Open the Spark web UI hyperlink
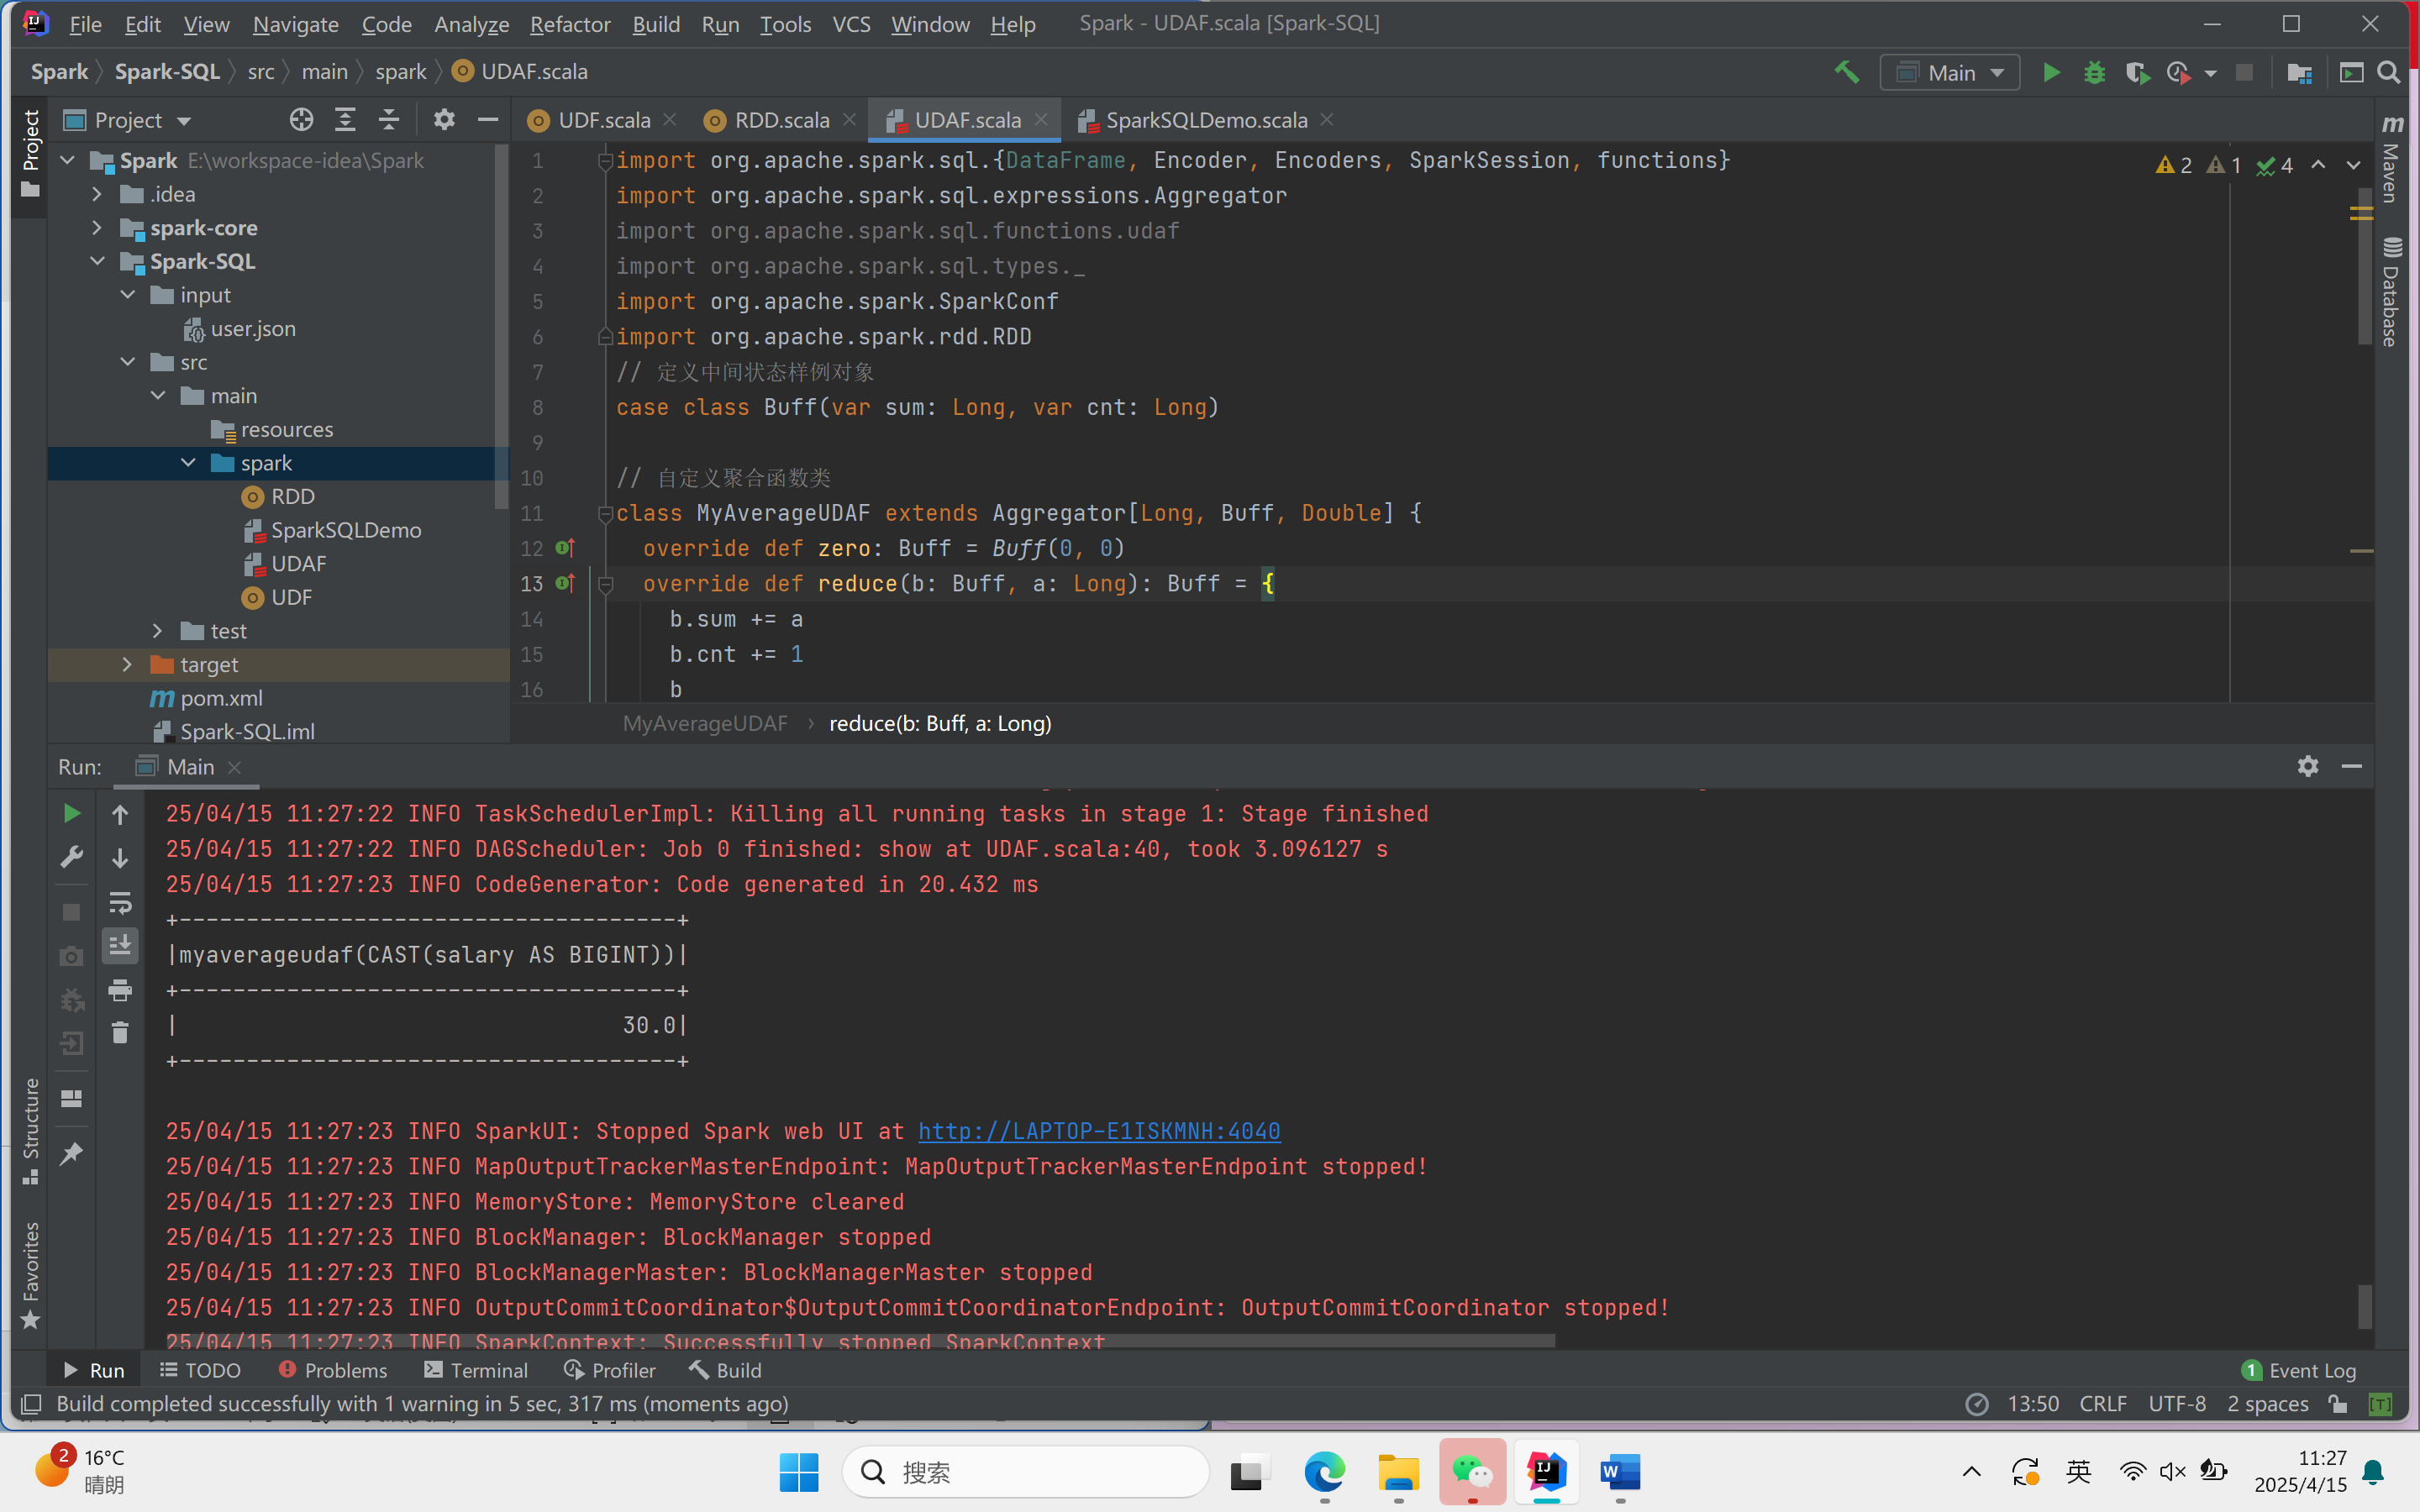The width and height of the screenshot is (2420, 1512). pos(1098,1131)
